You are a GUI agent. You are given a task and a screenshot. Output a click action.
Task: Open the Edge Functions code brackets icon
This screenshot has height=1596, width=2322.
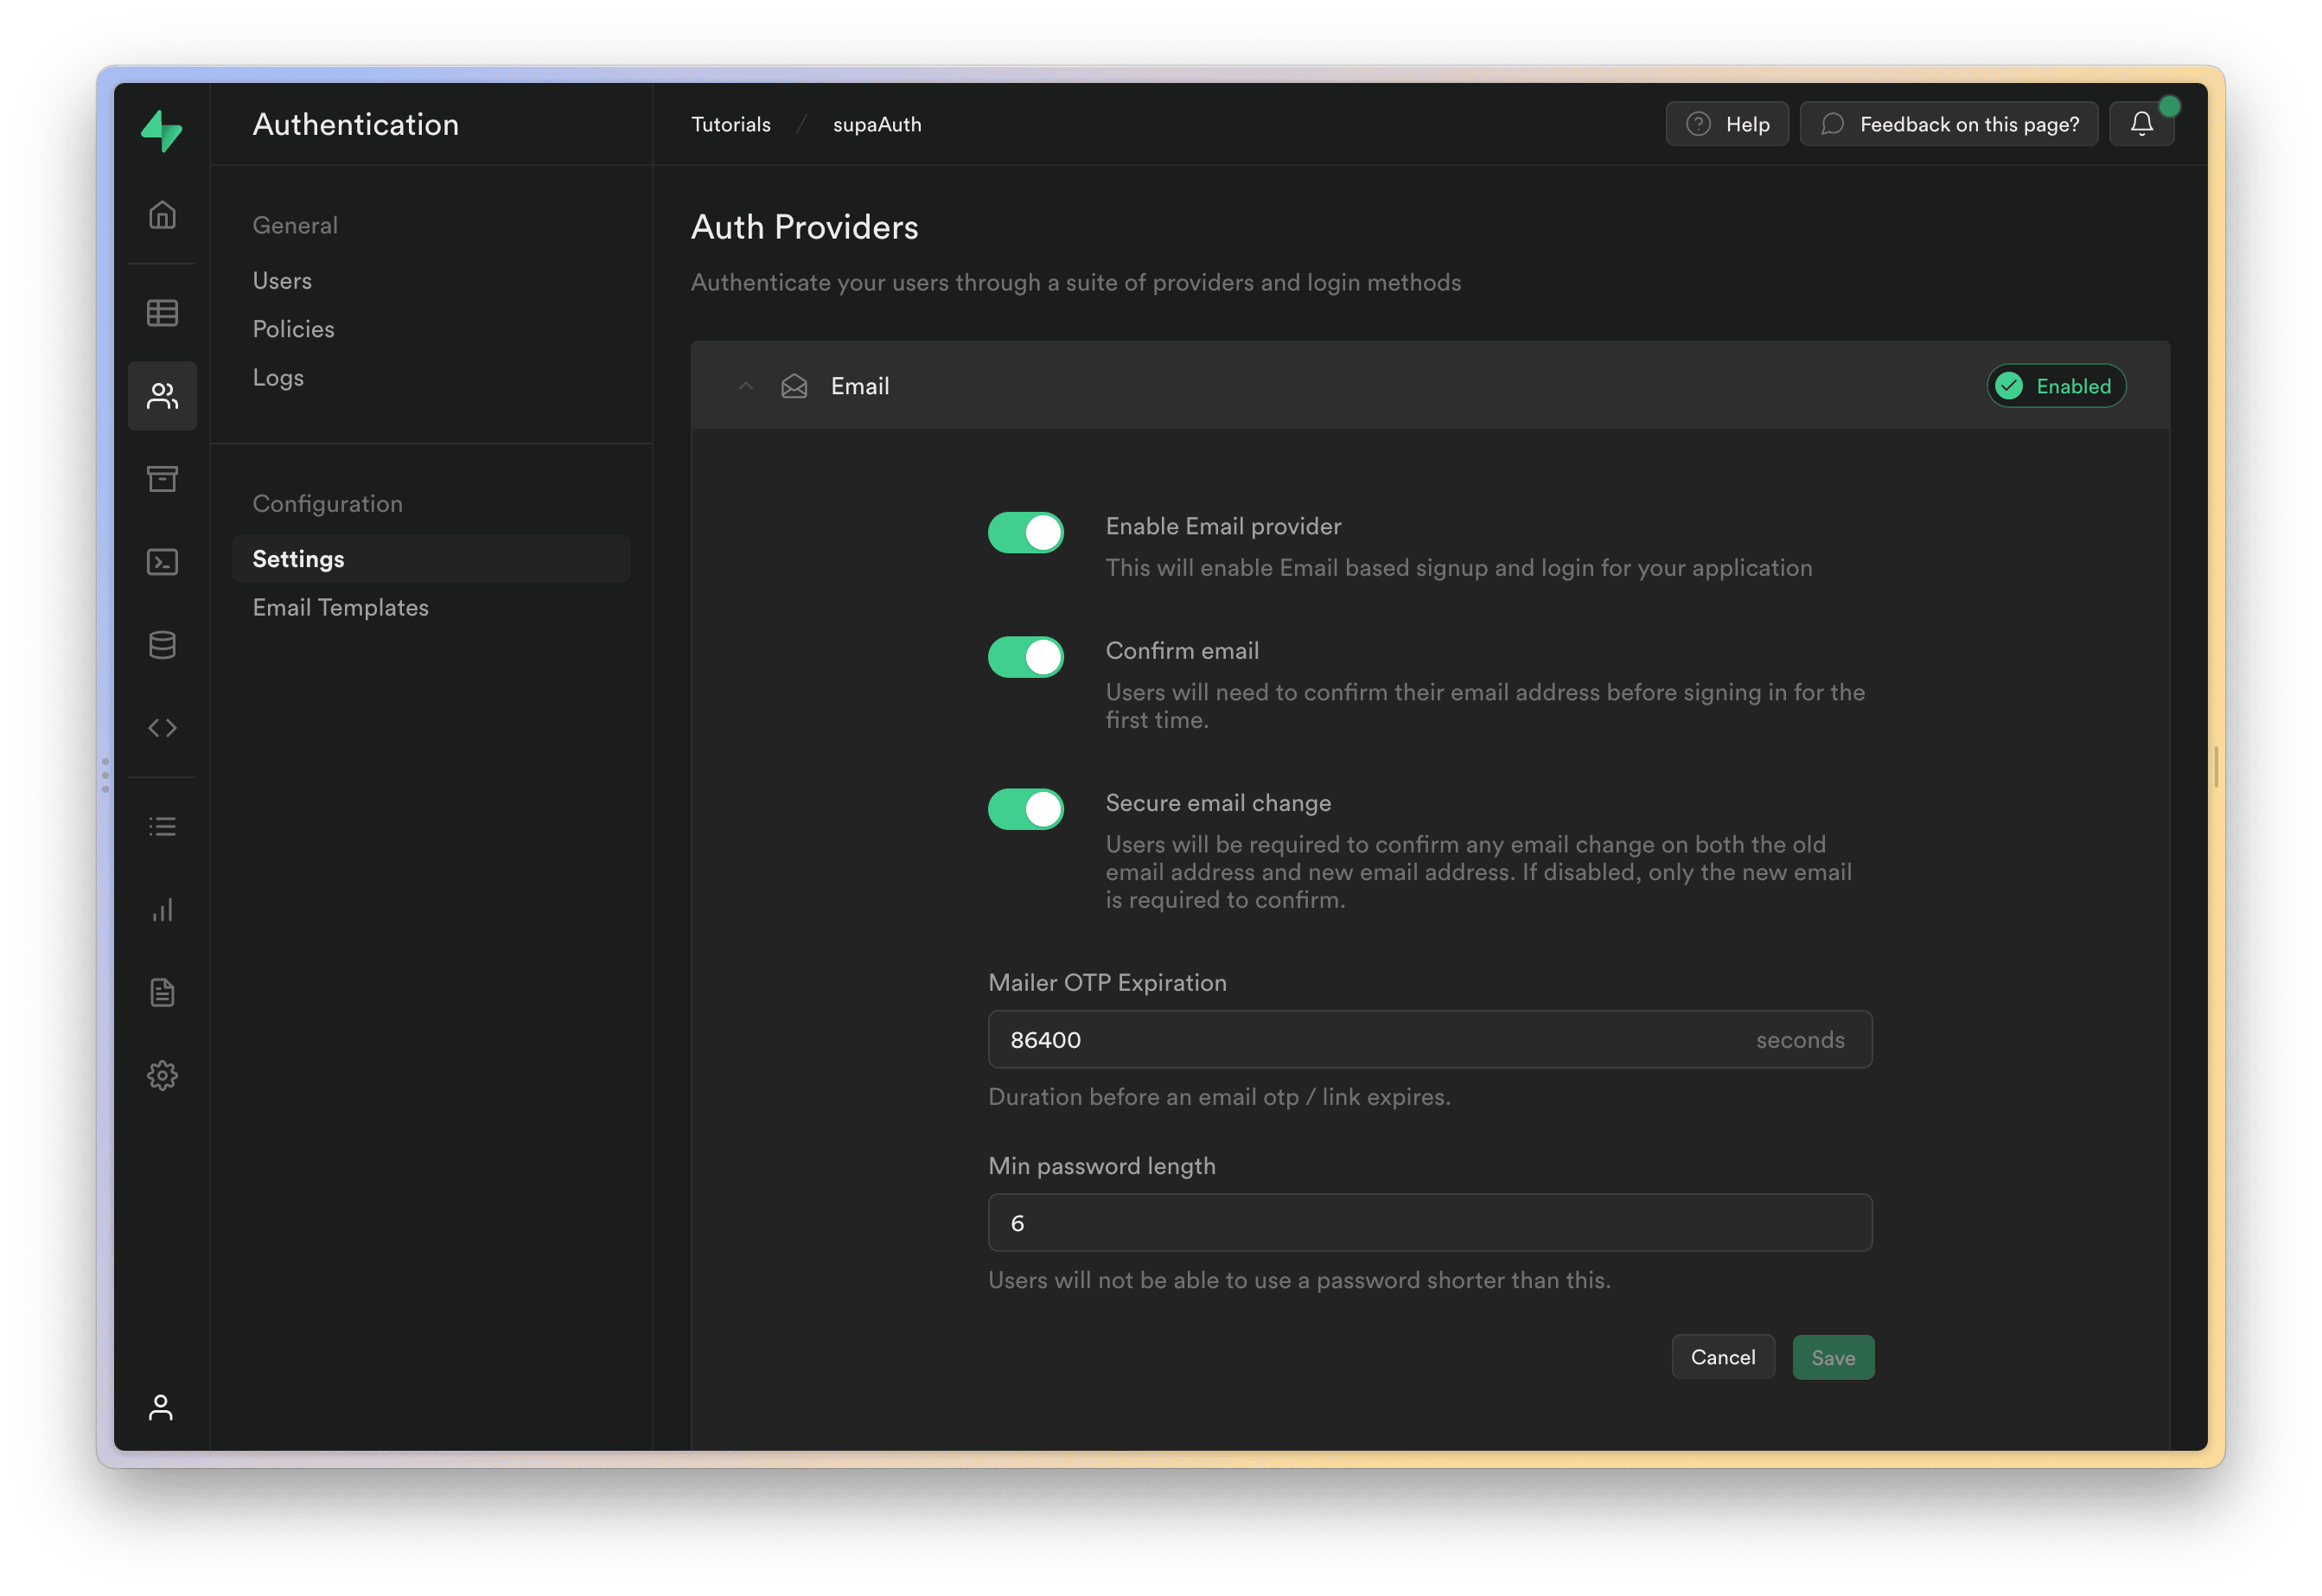[162, 728]
